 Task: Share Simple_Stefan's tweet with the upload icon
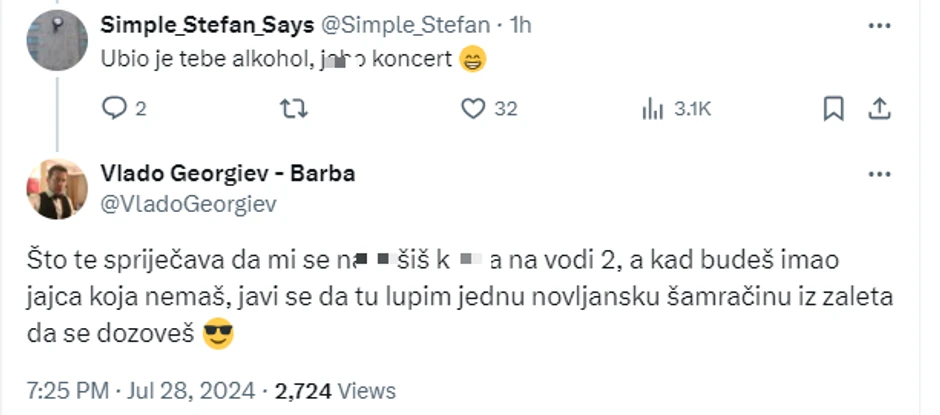click(879, 109)
